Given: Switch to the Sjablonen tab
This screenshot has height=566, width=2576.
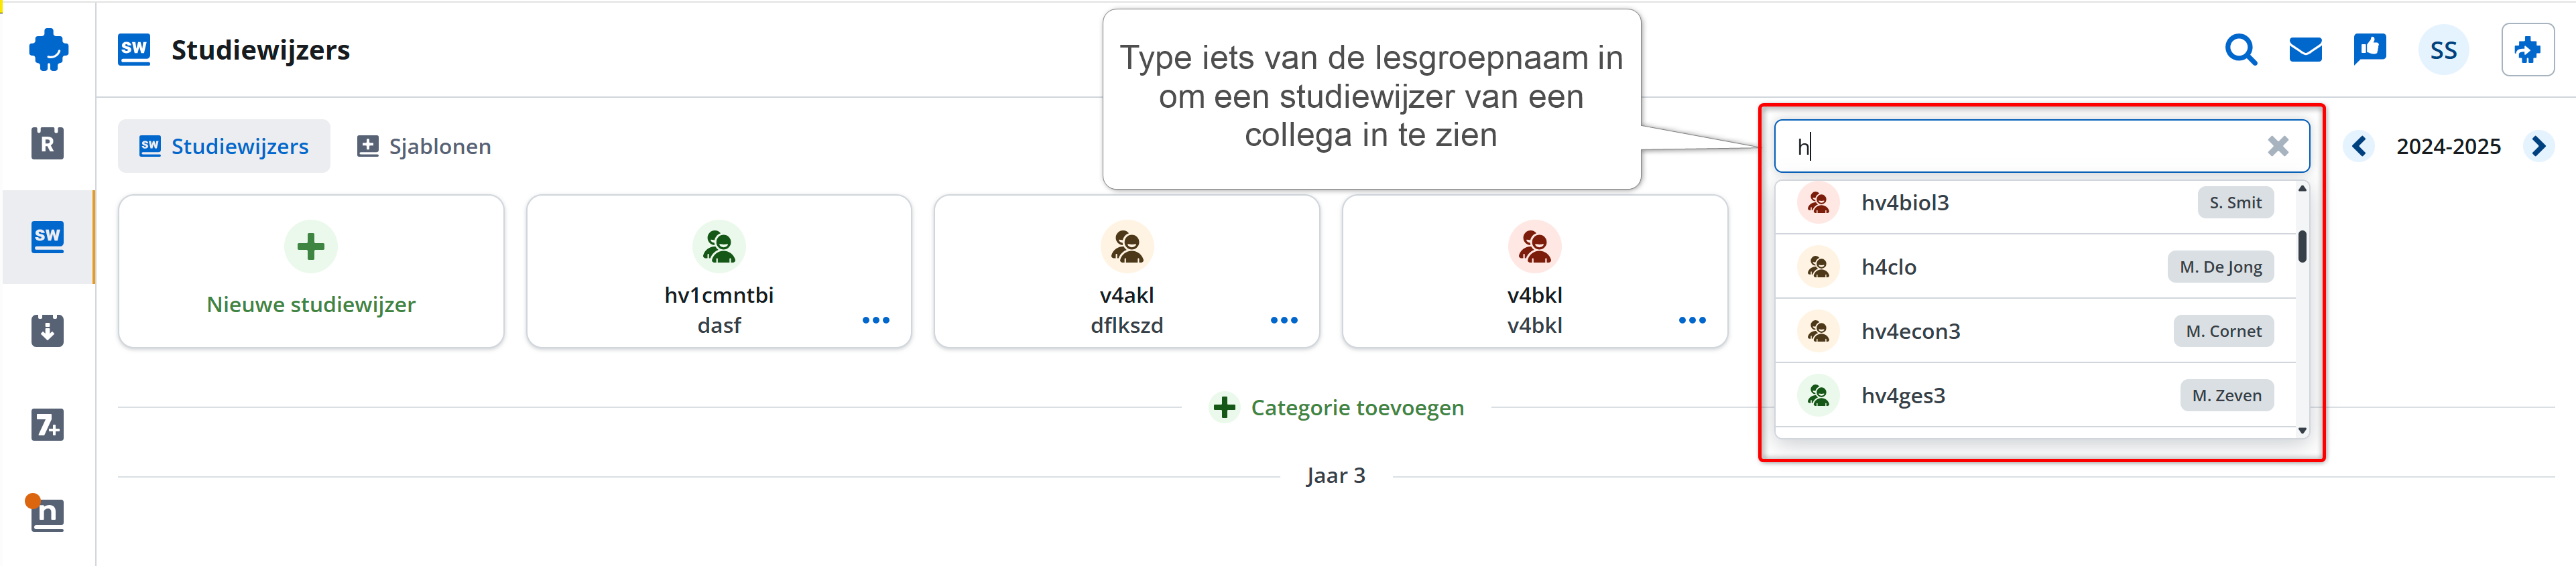Looking at the screenshot, I should coord(424,146).
